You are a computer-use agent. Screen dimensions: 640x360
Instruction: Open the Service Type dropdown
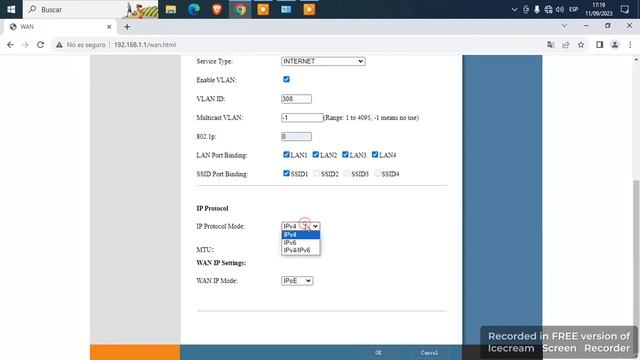(323, 61)
